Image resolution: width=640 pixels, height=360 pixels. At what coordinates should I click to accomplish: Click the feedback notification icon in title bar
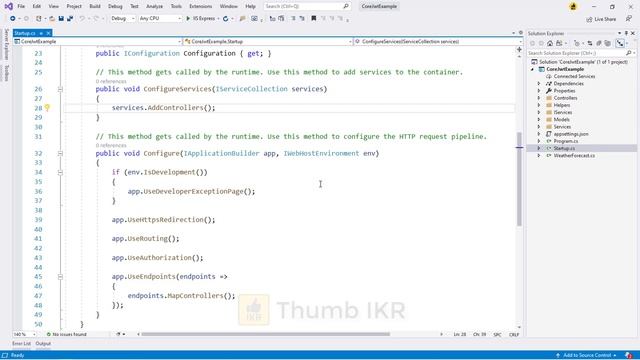click(x=573, y=6)
